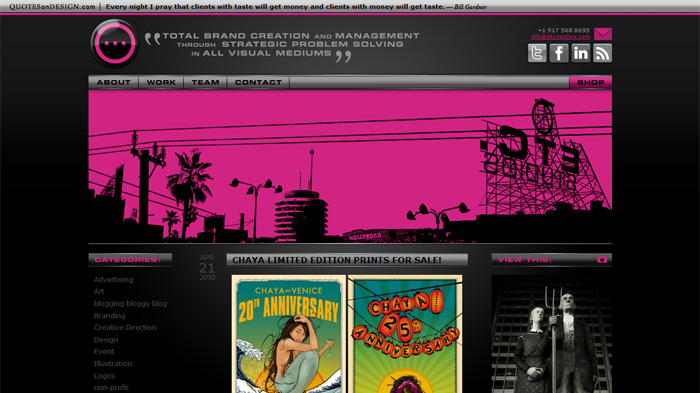Open the QUOTESonDESIGN.com link
700x393 pixels.
52,7
